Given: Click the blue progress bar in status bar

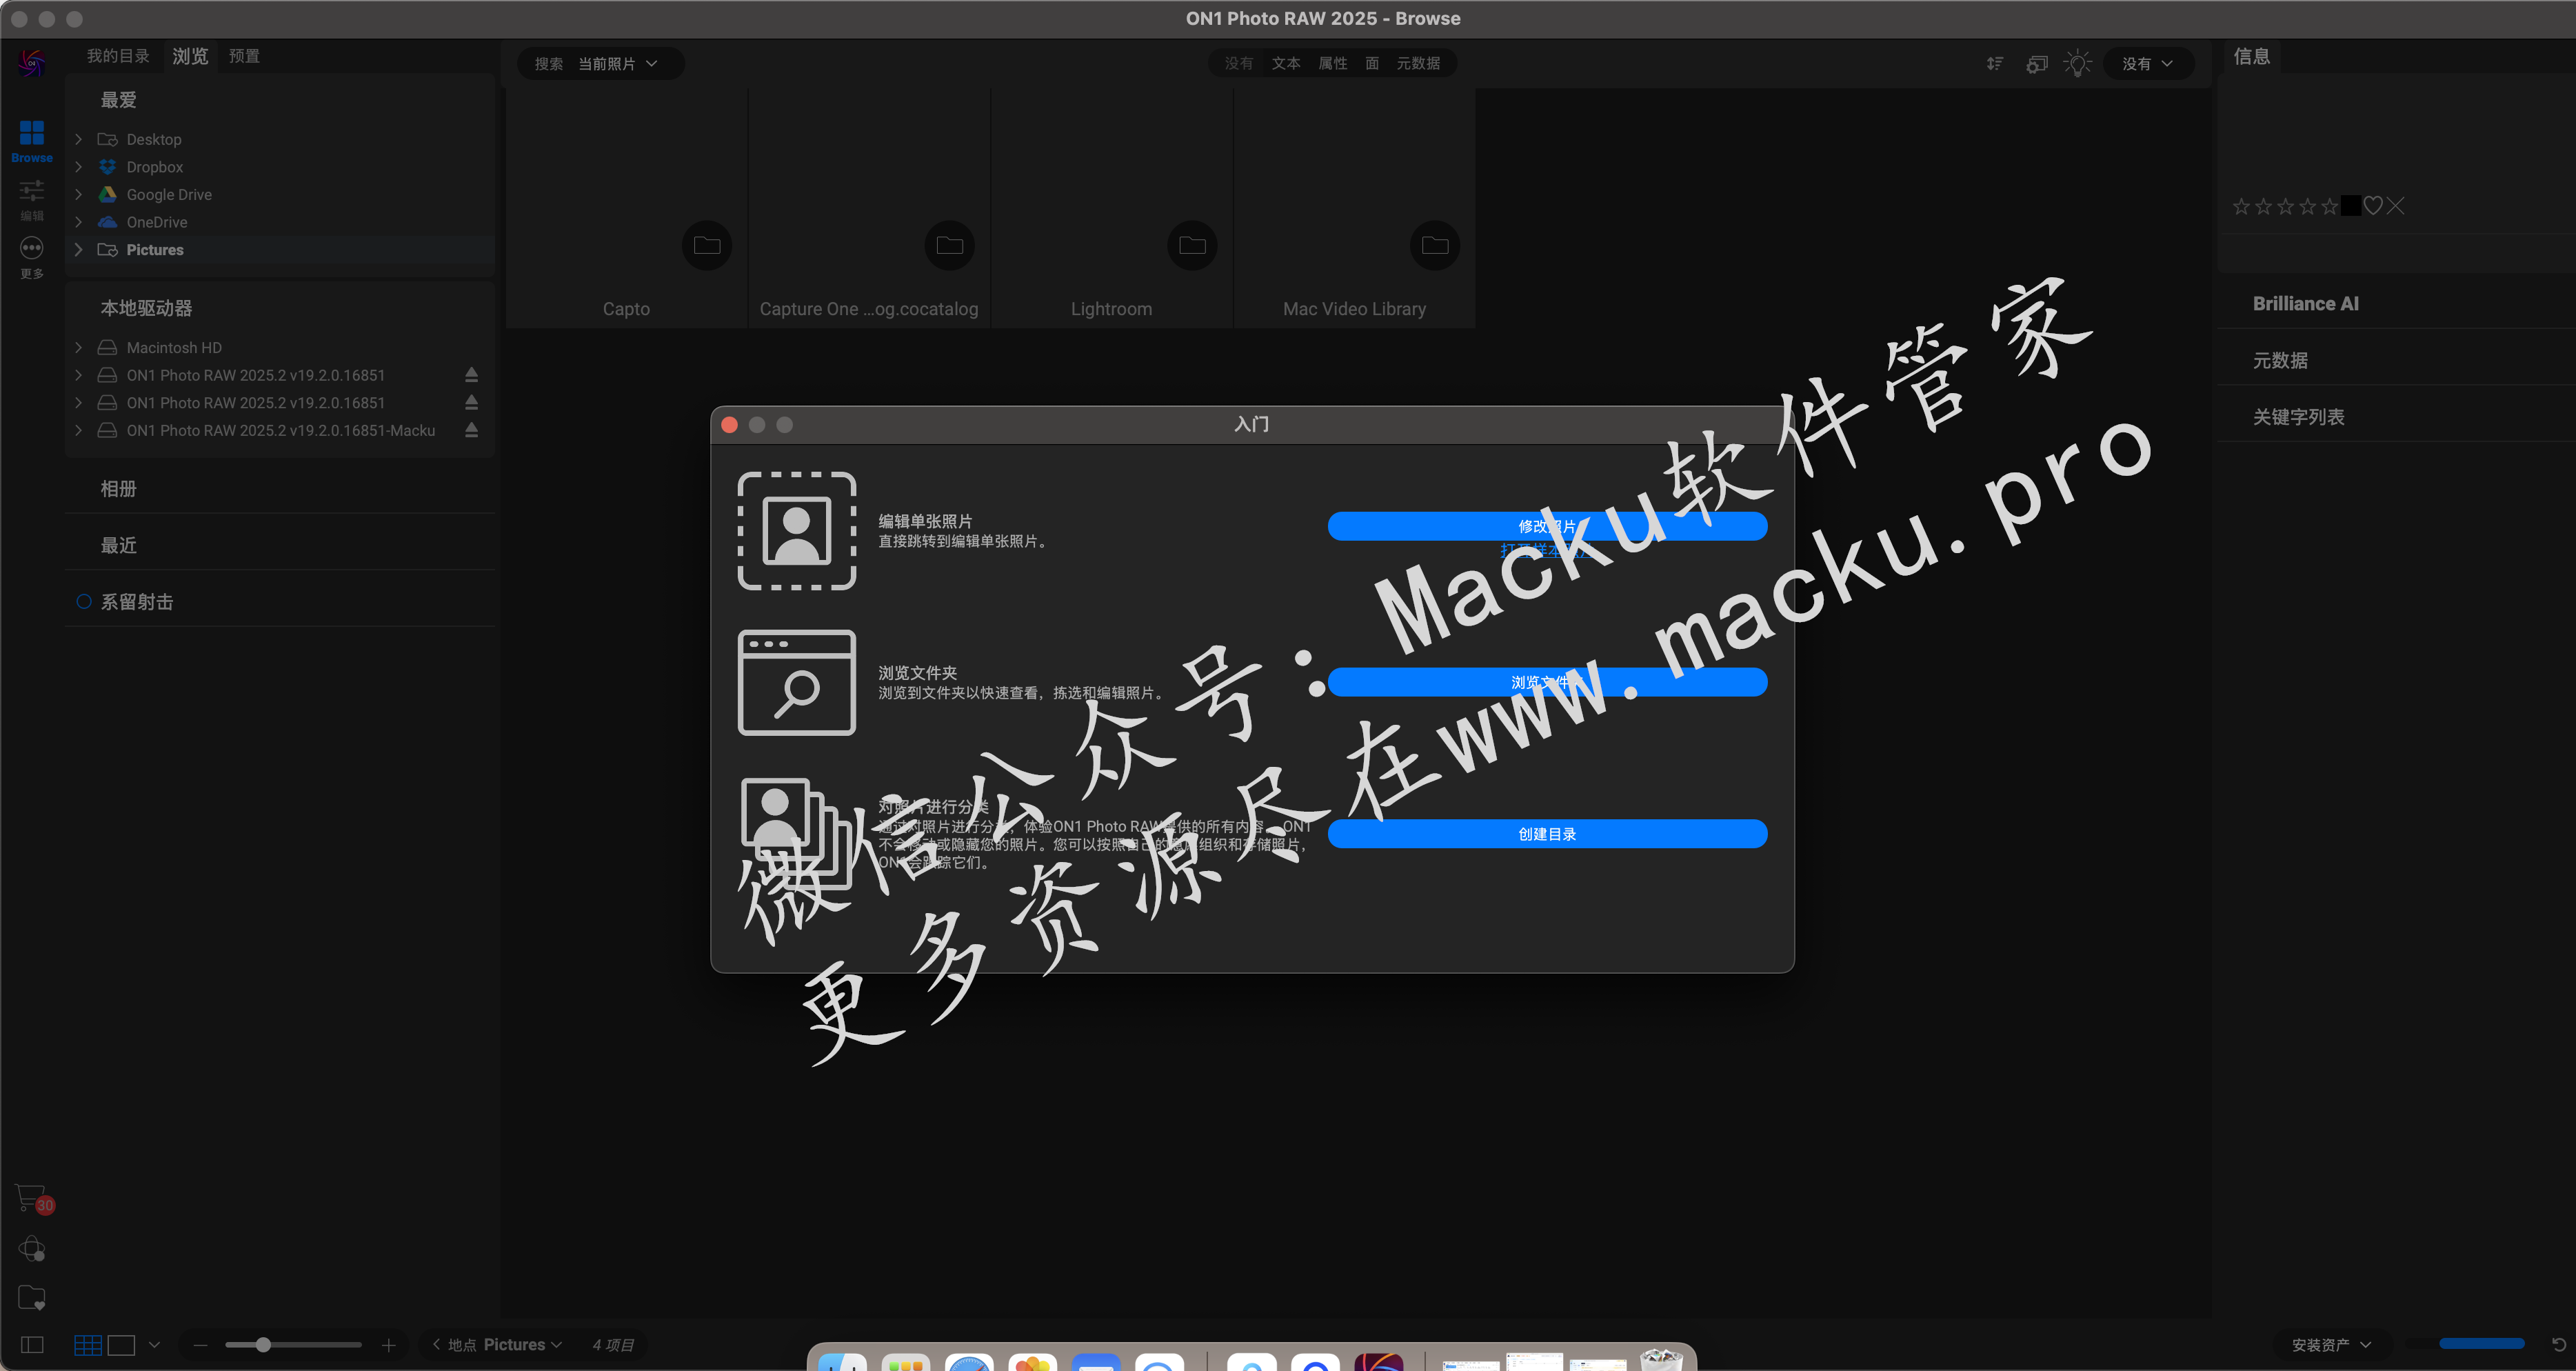Looking at the screenshot, I should 2482,1344.
